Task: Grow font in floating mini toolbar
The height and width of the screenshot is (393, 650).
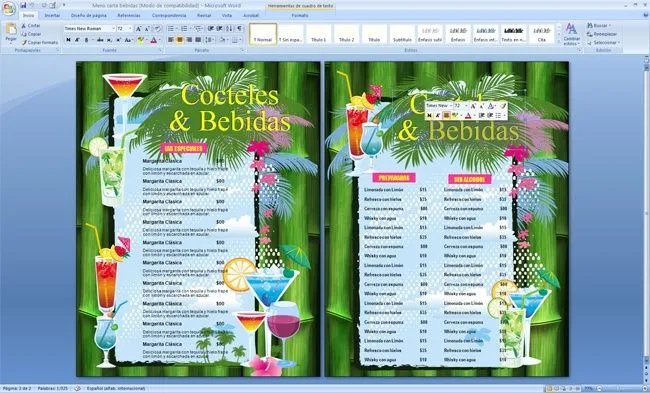Action: (x=473, y=107)
